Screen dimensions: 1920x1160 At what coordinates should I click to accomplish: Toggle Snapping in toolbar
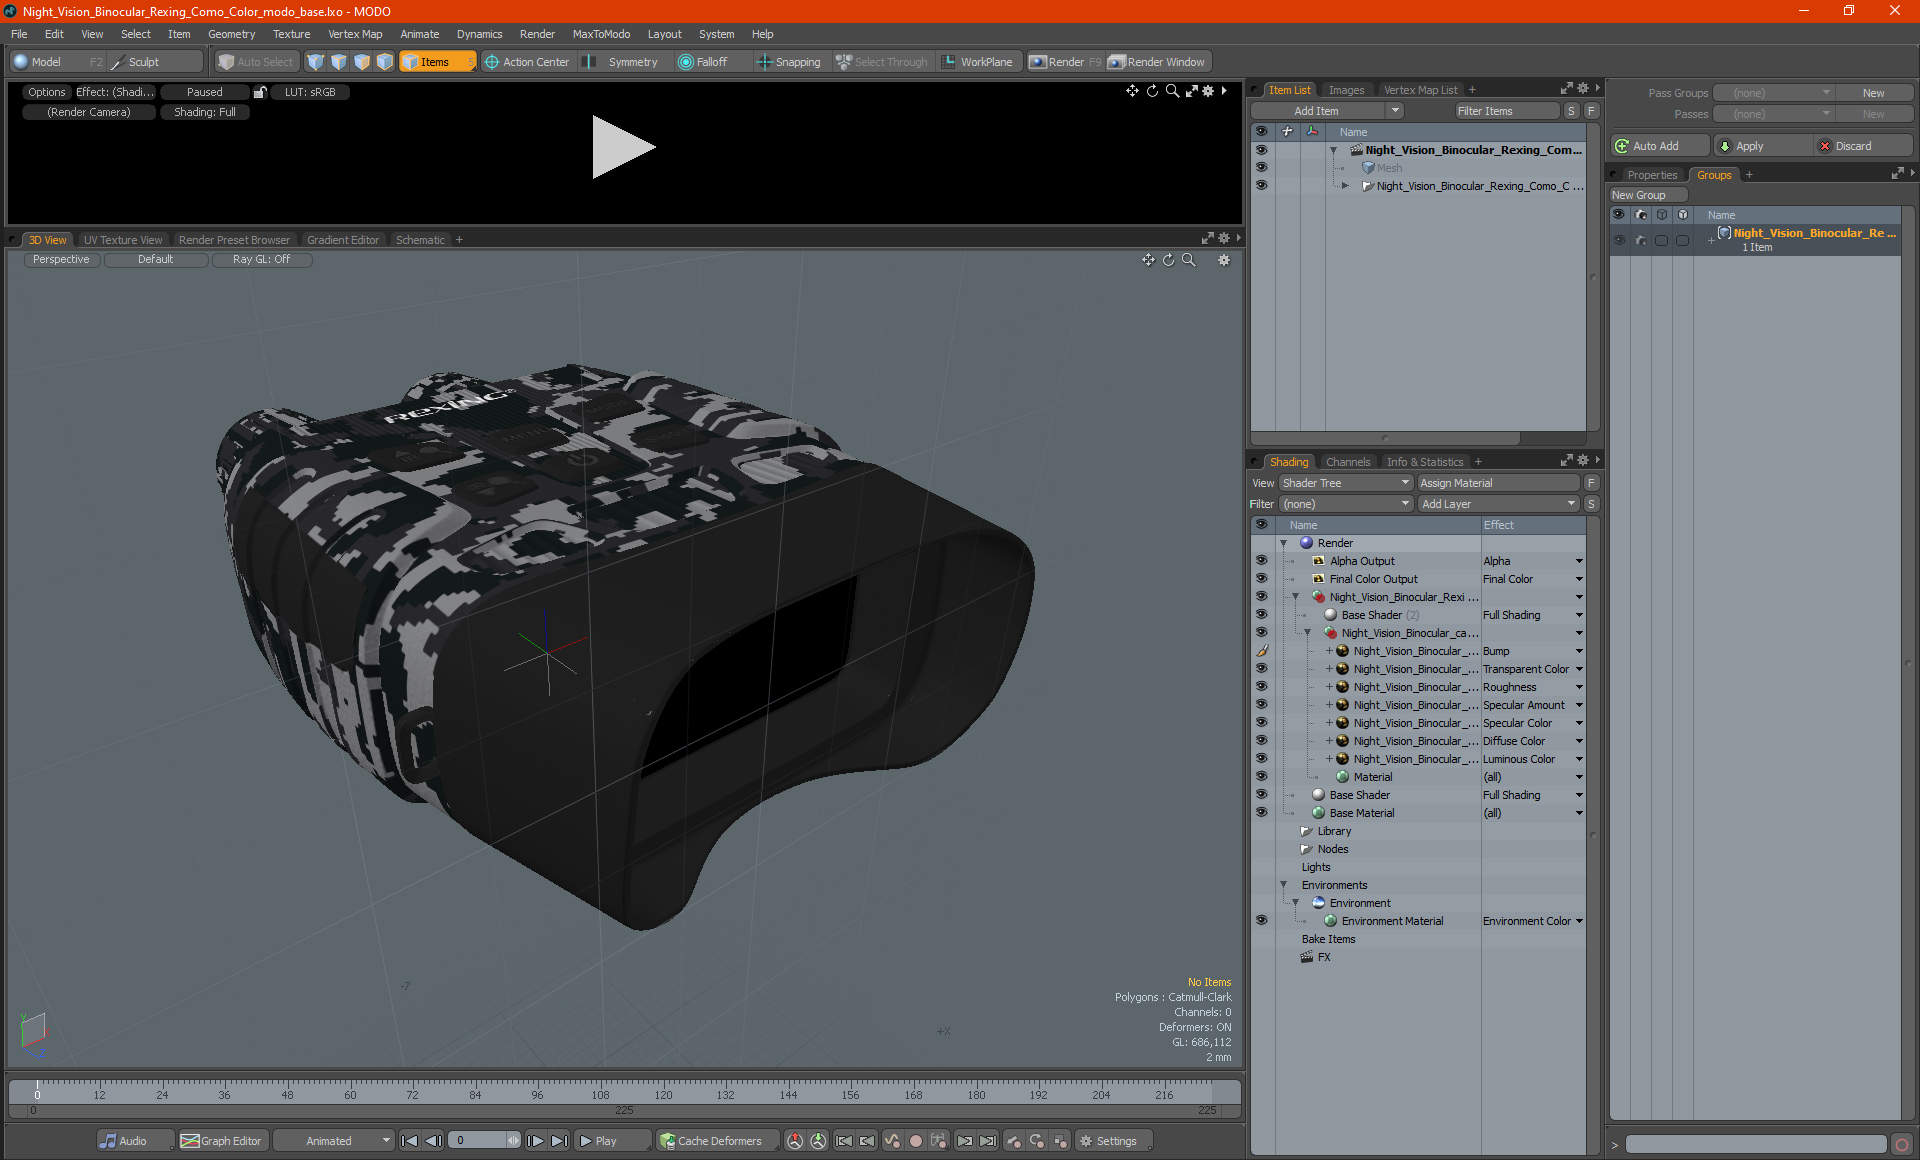(788, 62)
